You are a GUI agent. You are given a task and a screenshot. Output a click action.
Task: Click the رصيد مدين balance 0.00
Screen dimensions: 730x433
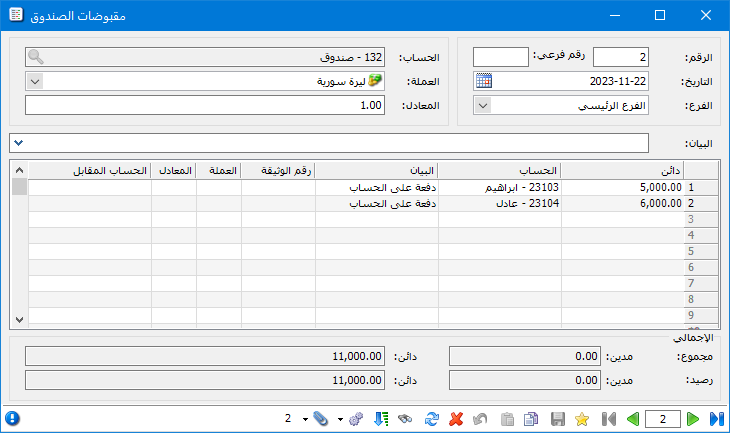pos(525,380)
